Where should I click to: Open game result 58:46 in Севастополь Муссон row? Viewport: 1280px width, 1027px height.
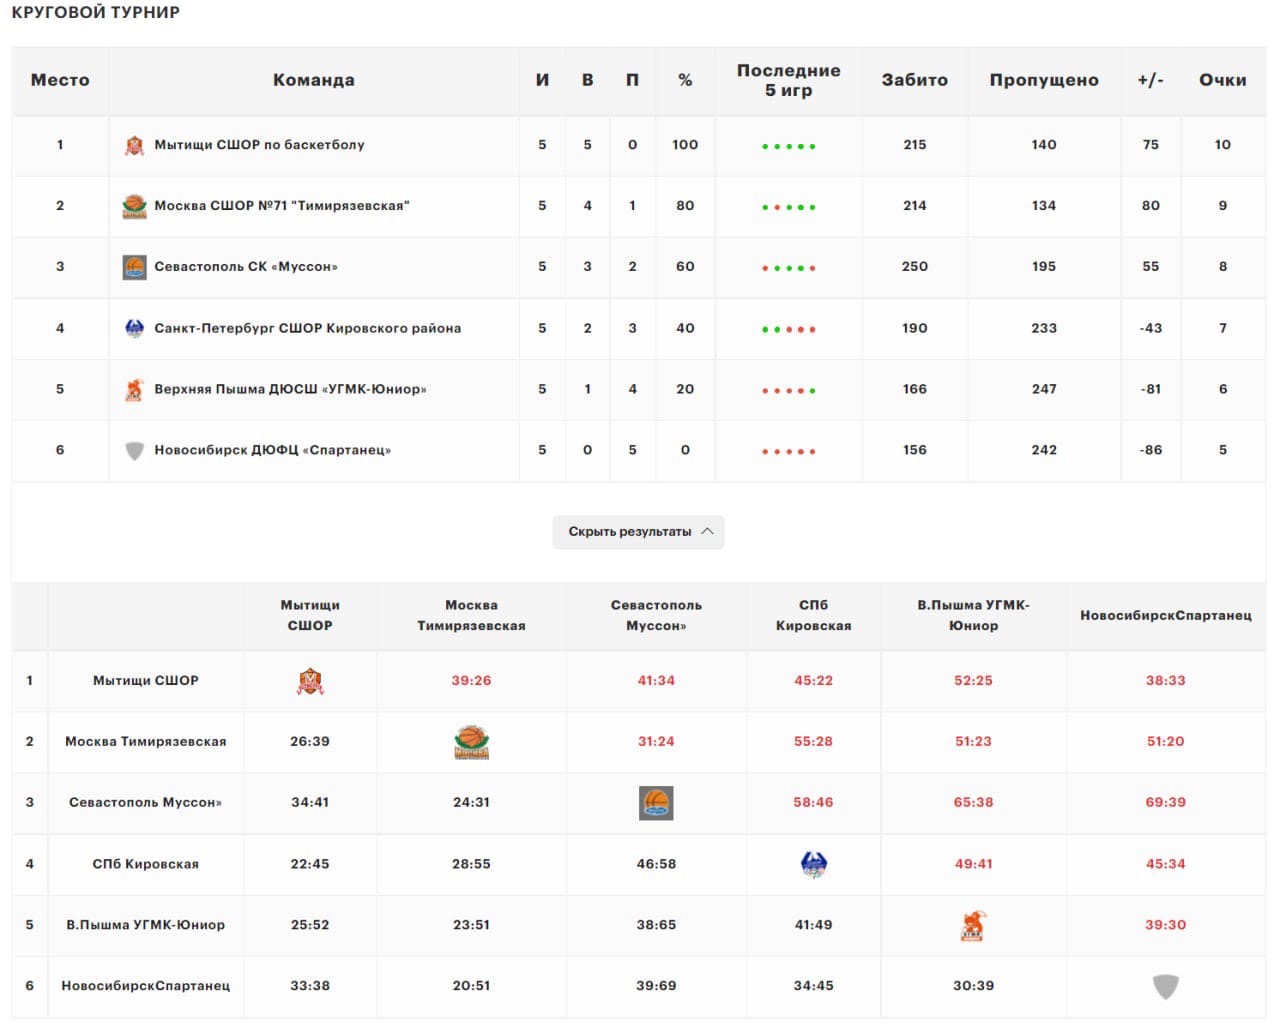[813, 803]
